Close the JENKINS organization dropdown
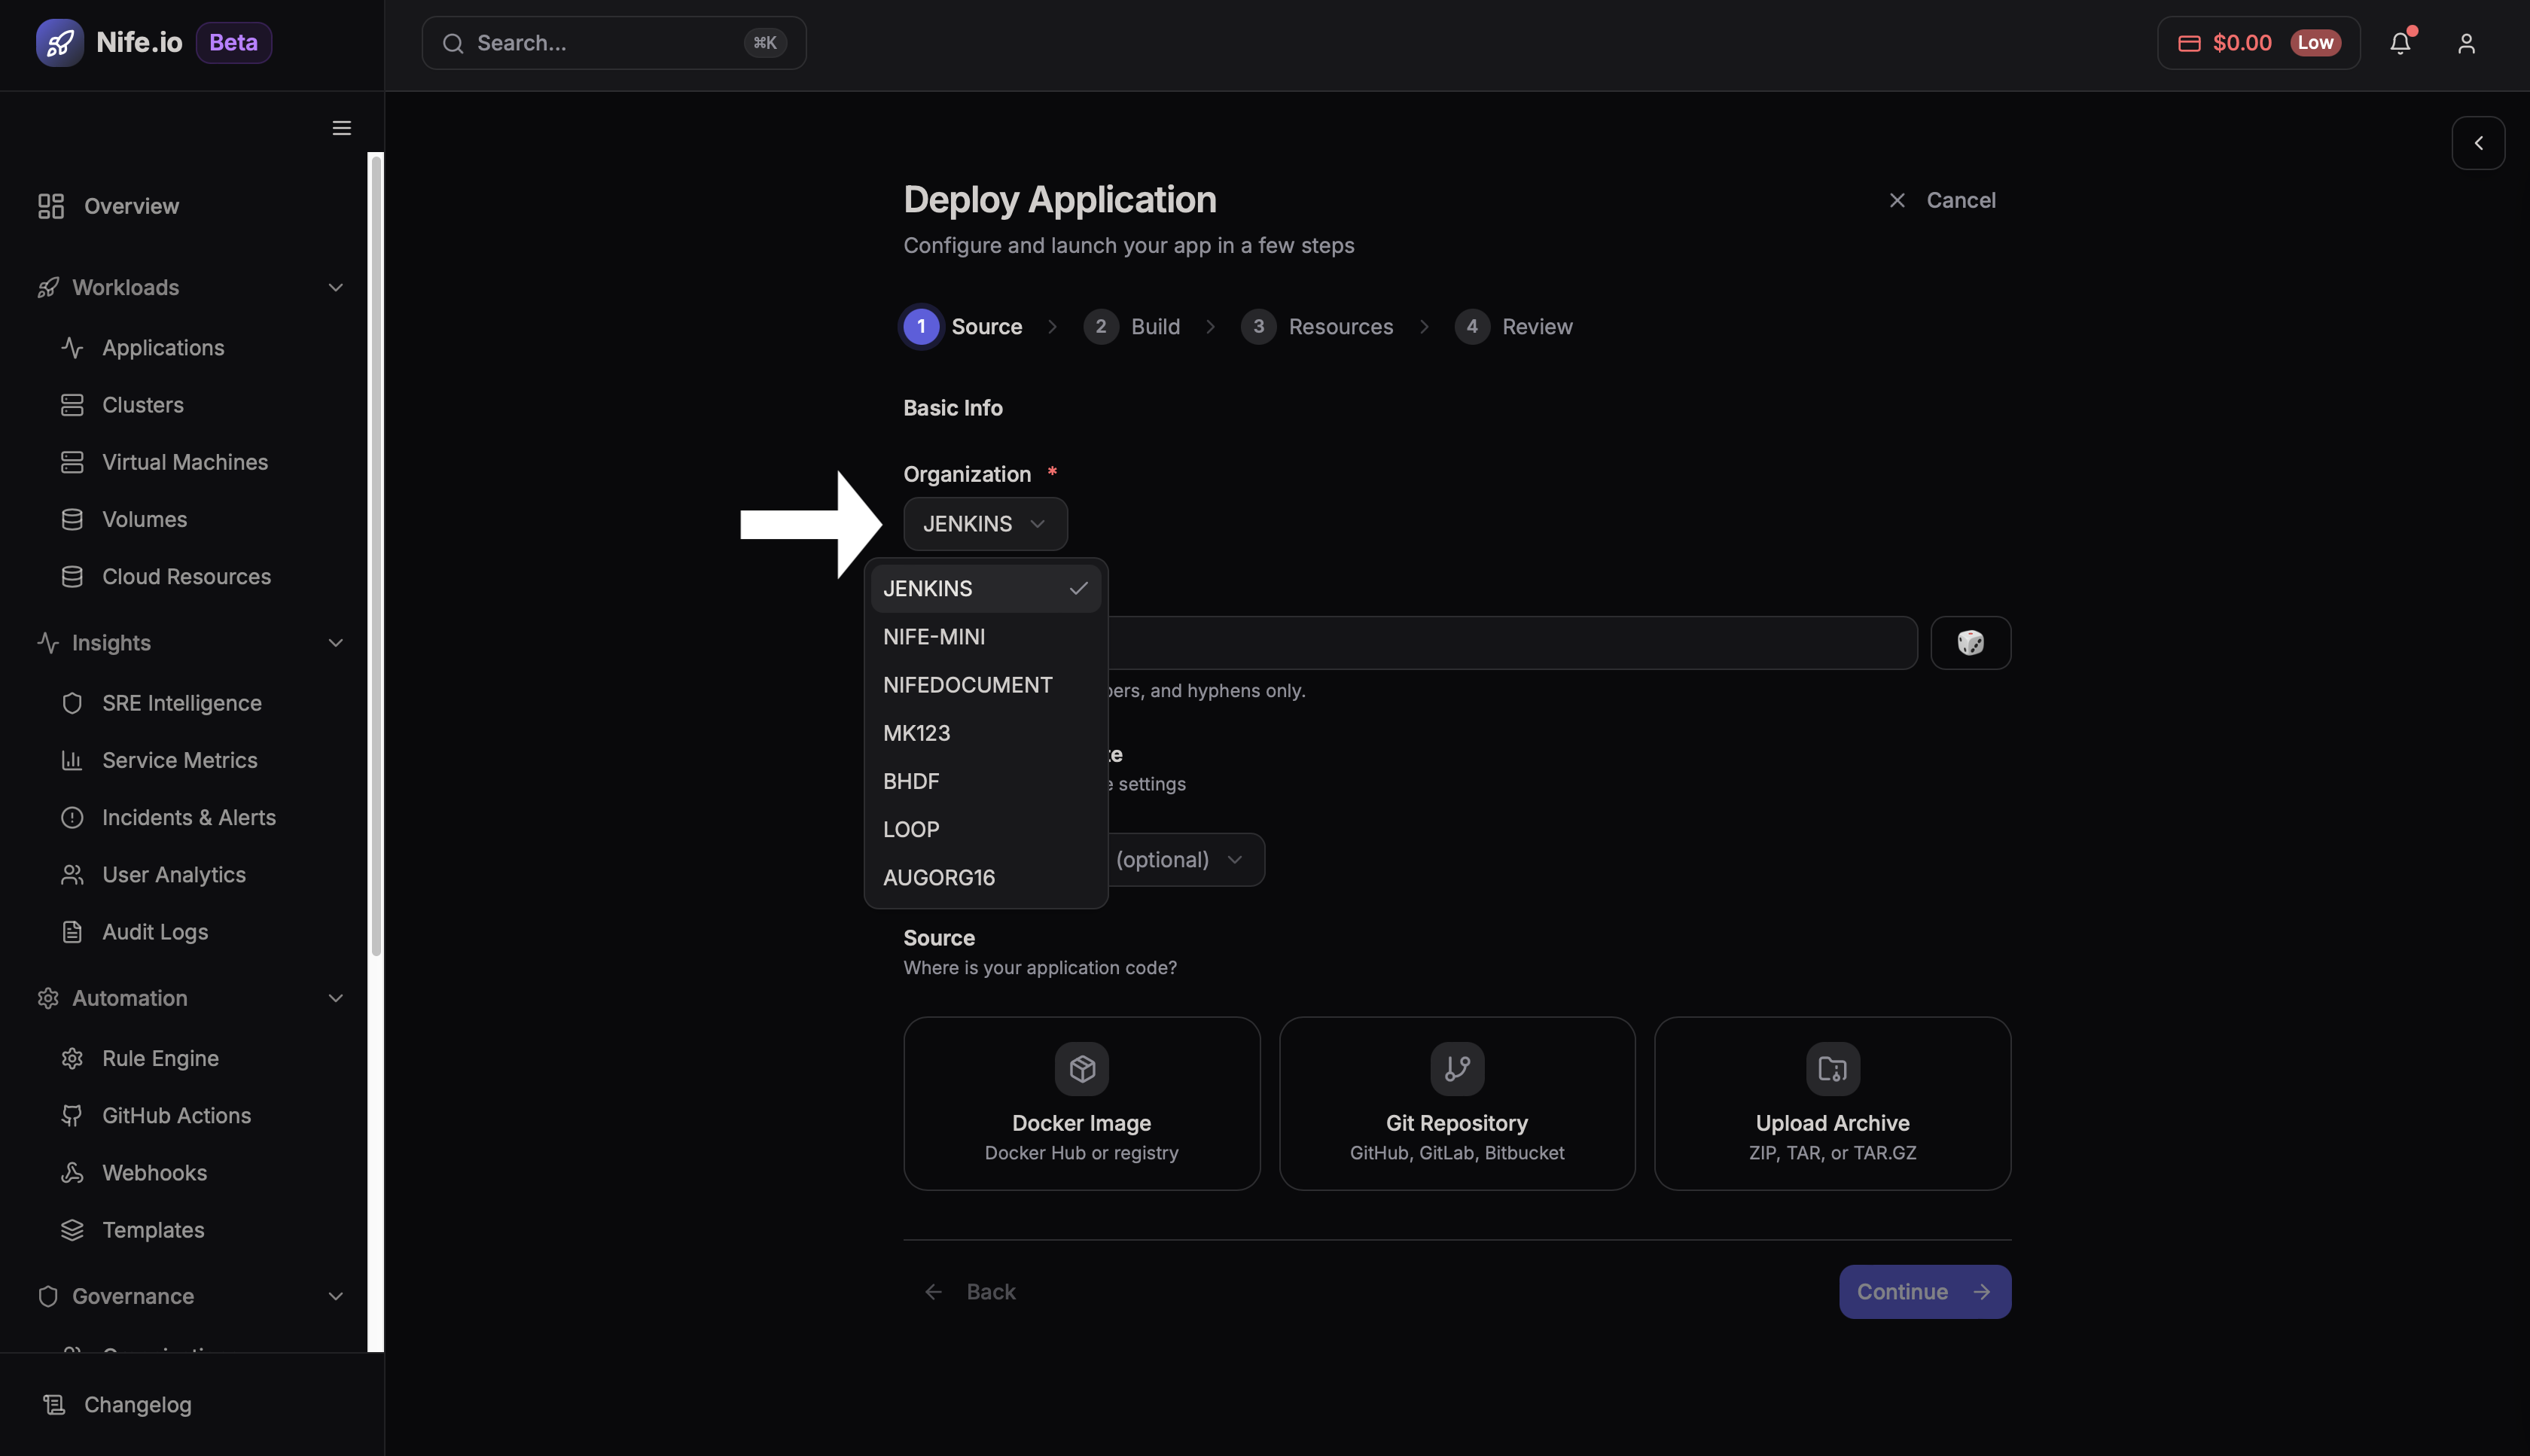Image resolution: width=2530 pixels, height=1456 pixels. pos(985,524)
